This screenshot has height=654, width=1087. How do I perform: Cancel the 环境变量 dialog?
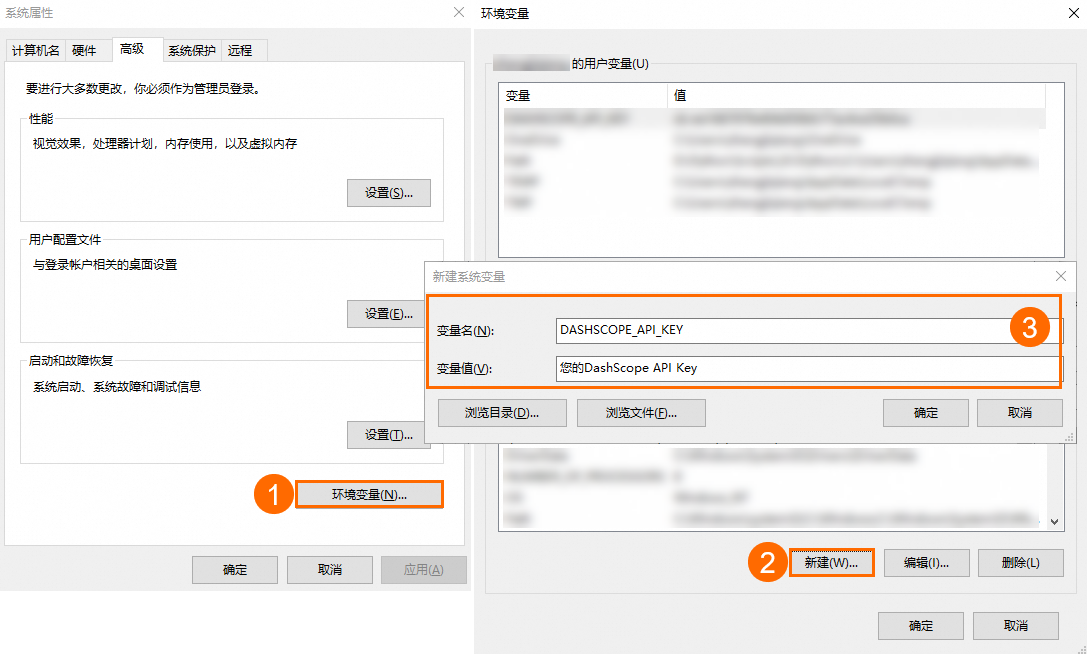(x=1016, y=626)
